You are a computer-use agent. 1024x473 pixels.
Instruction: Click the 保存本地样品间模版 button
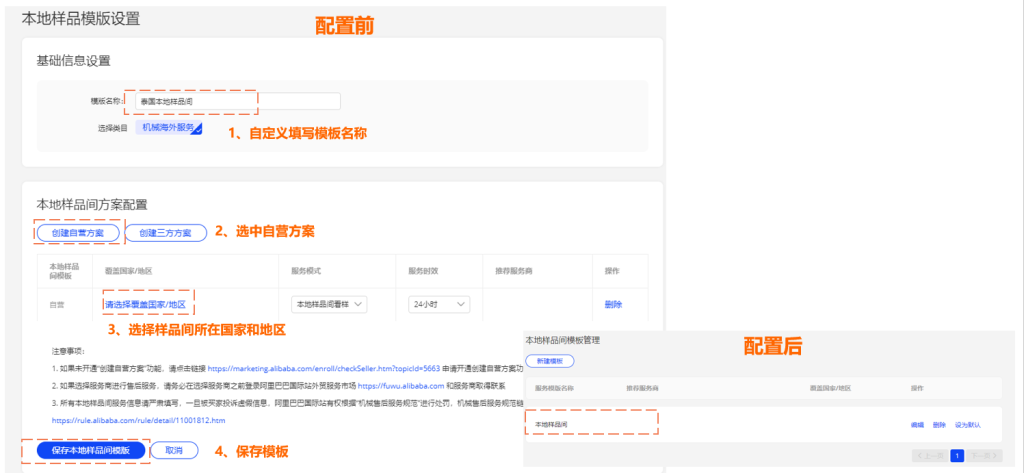[x=90, y=451]
